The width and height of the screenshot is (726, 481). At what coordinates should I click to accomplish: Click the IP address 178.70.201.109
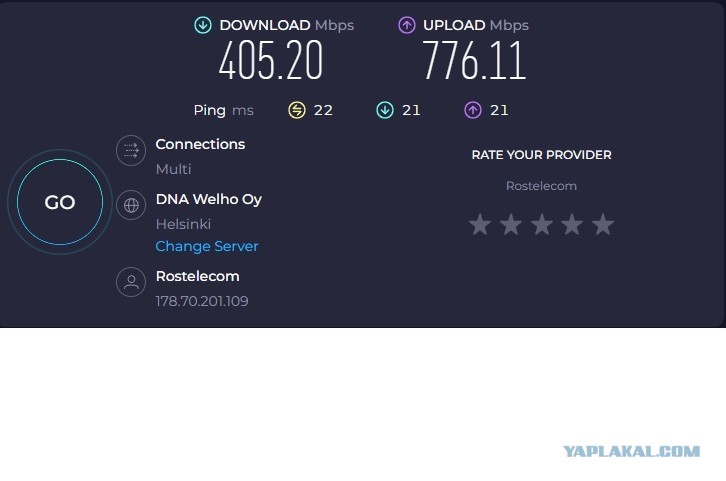[x=202, y=301]
